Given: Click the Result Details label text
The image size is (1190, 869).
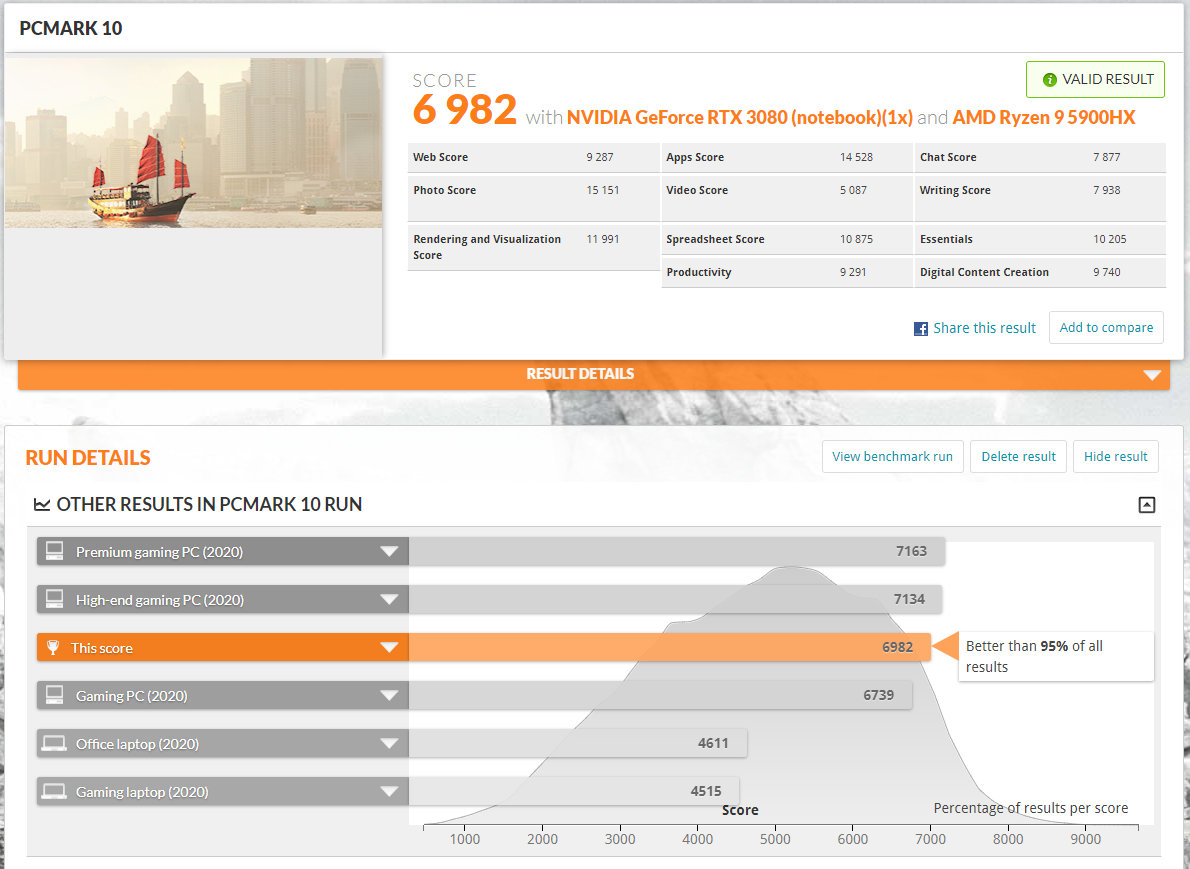Looking at the screenshot, I should click(x=580, y=374).
